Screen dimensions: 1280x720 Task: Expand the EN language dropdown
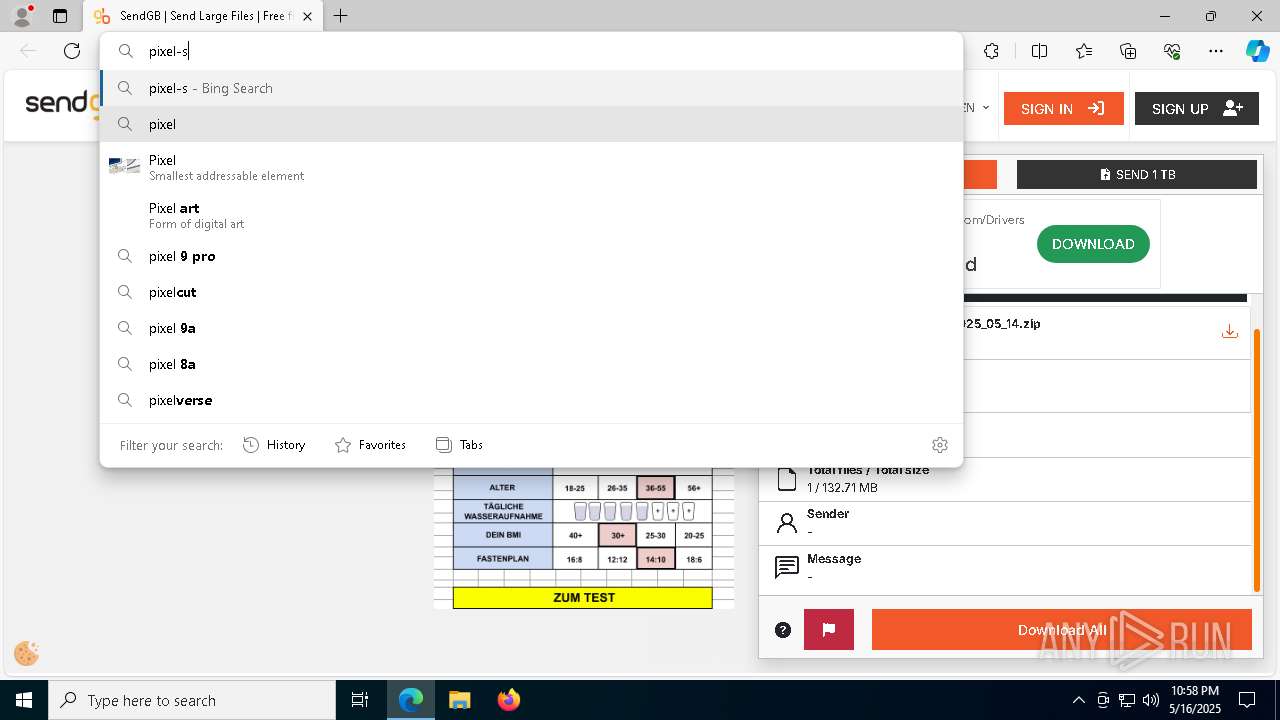(976, 108)
